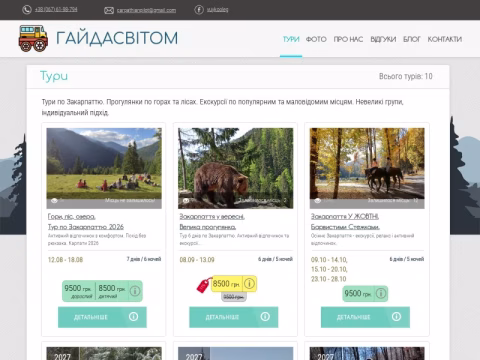This screenshot has height=360, width=480.
Task: Open 'Закарпаття У ЖОВТНІ' tour title
Action: pyautogui.click(x=345, y=217)
